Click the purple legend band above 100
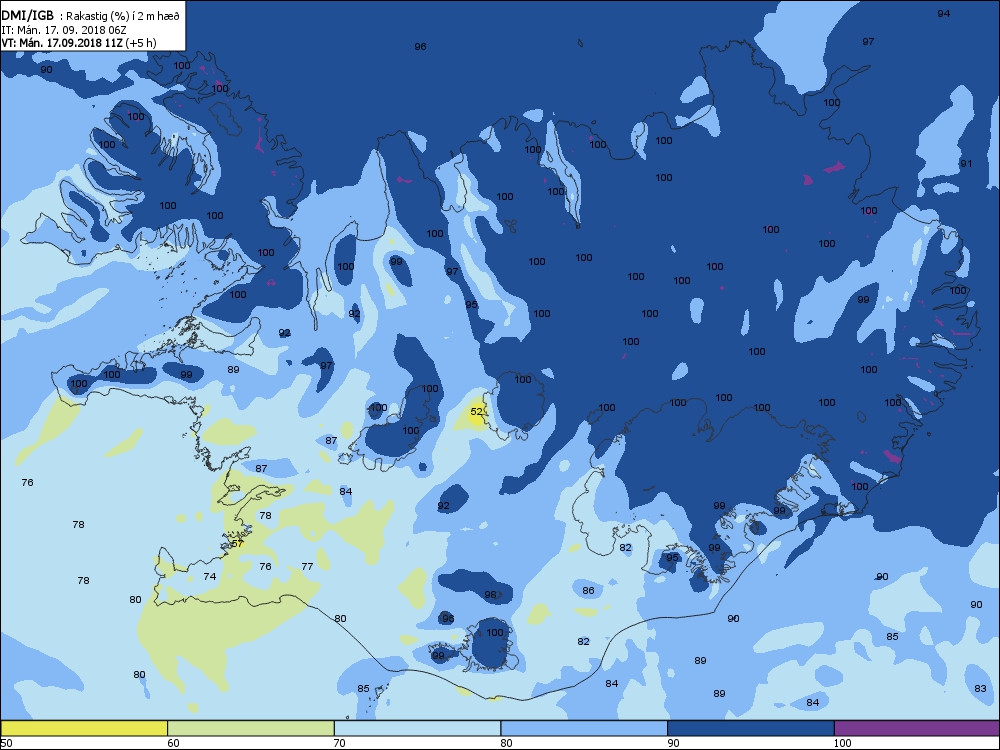1000x750 pixels. pyautogui.click(x=916, y=728)
